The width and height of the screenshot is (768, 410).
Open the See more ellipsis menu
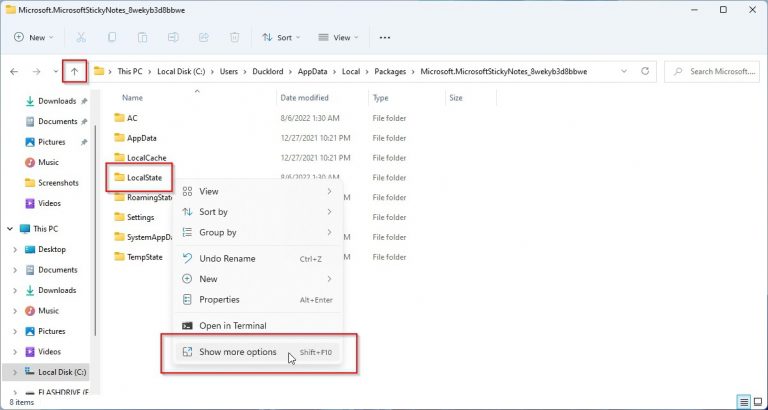click(385, 37)
